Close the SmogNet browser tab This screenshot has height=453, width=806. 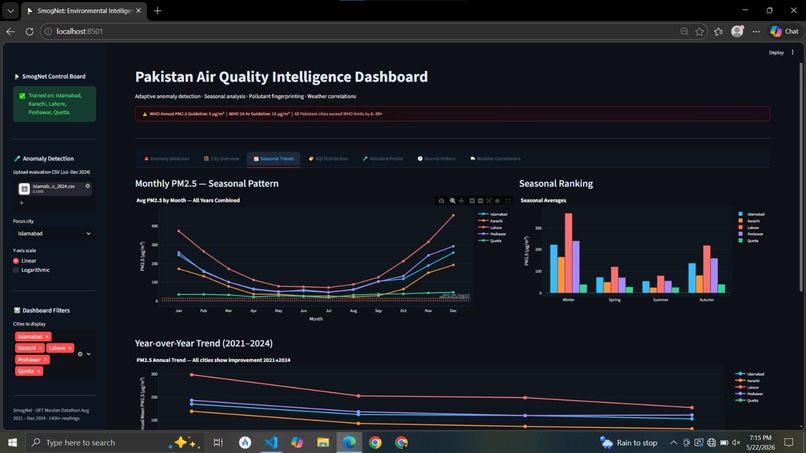(138, 10)
